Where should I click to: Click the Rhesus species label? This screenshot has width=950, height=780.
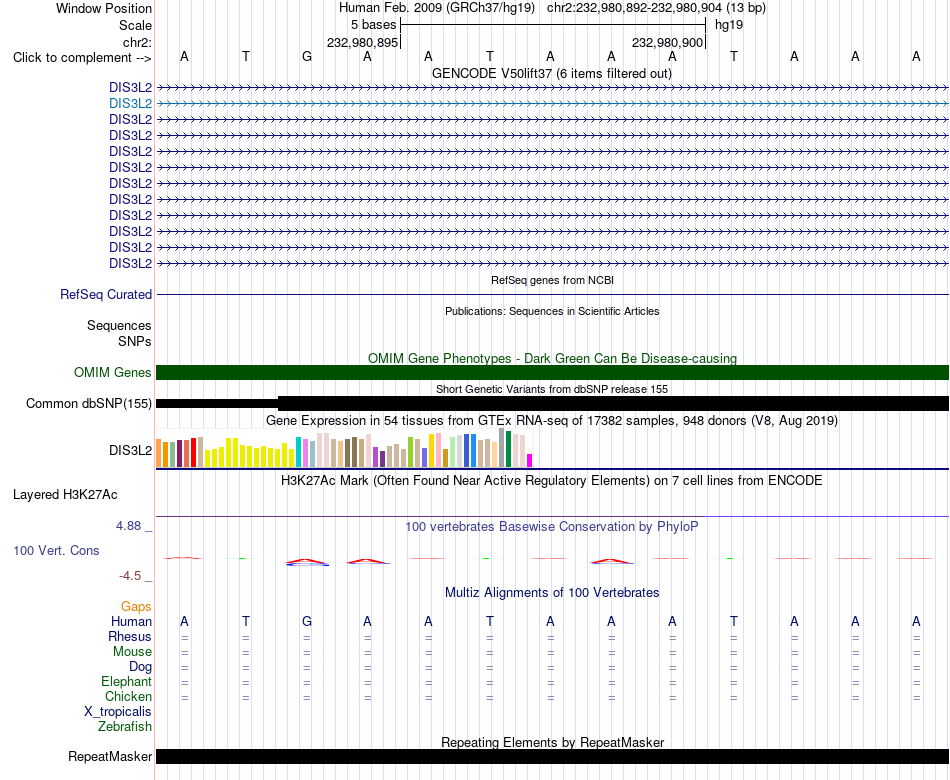coord(130,636)
